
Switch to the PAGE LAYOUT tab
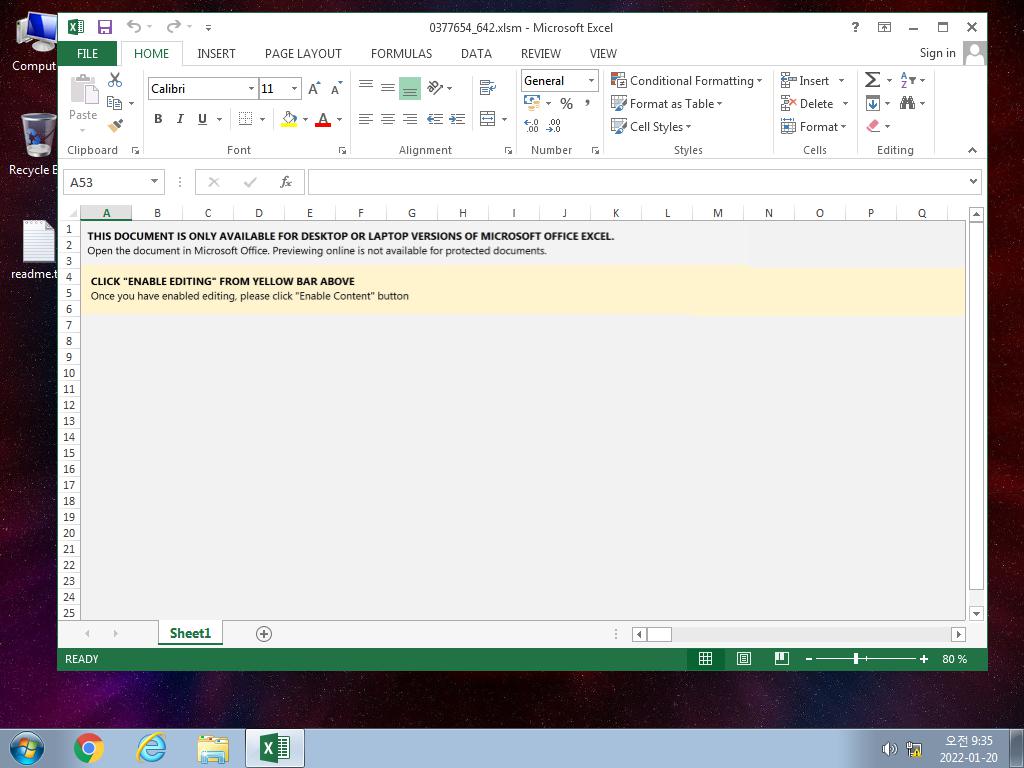pyautogui.click(x=303, y=54)
